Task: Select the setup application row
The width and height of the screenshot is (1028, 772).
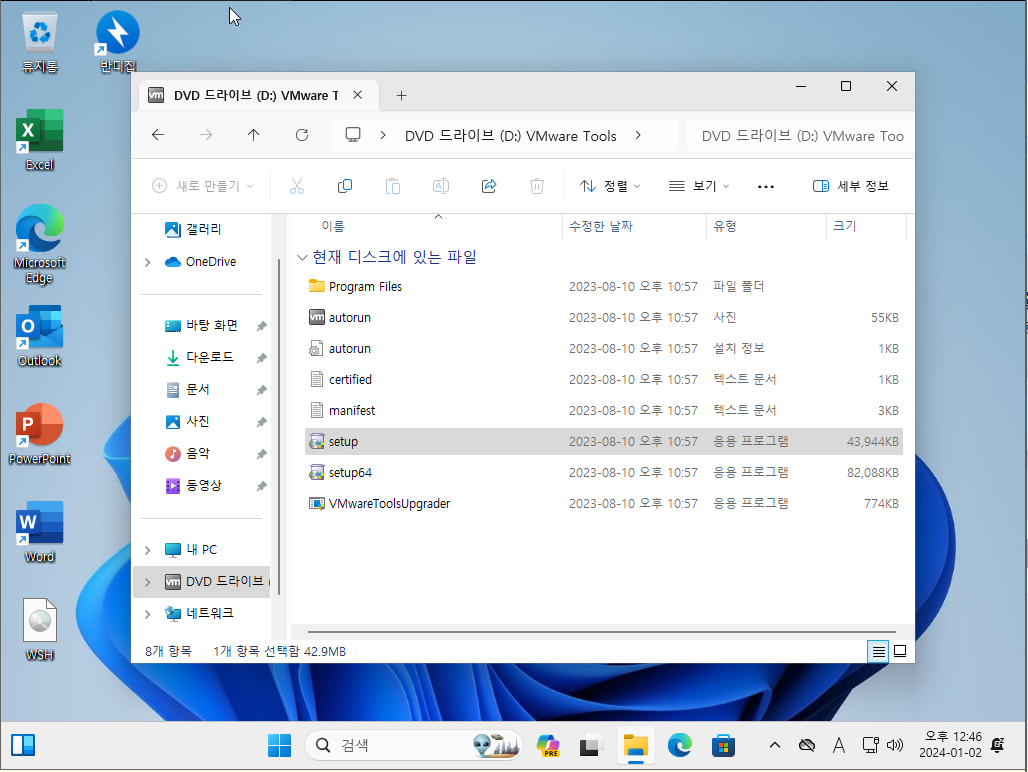Action: tap(604, 442)
